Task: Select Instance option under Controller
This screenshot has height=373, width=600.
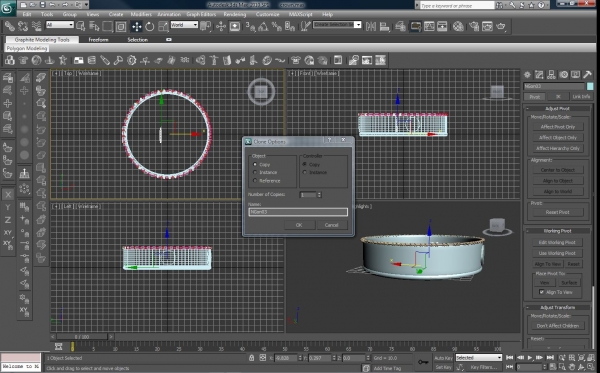Action: [315, 173]
